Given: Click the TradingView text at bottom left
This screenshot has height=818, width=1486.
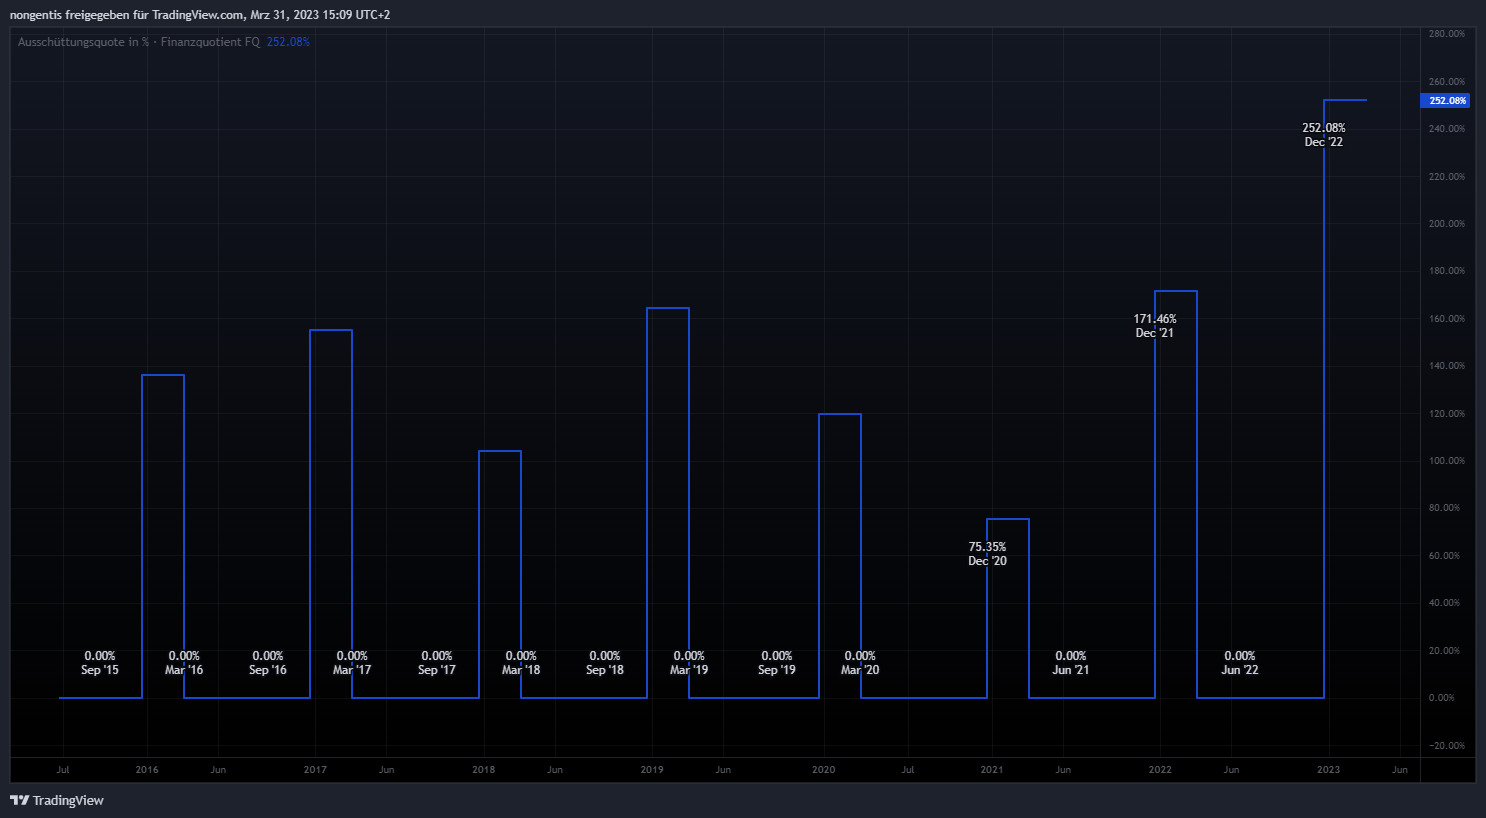Looking at the screenshot, I should point(68,800).
